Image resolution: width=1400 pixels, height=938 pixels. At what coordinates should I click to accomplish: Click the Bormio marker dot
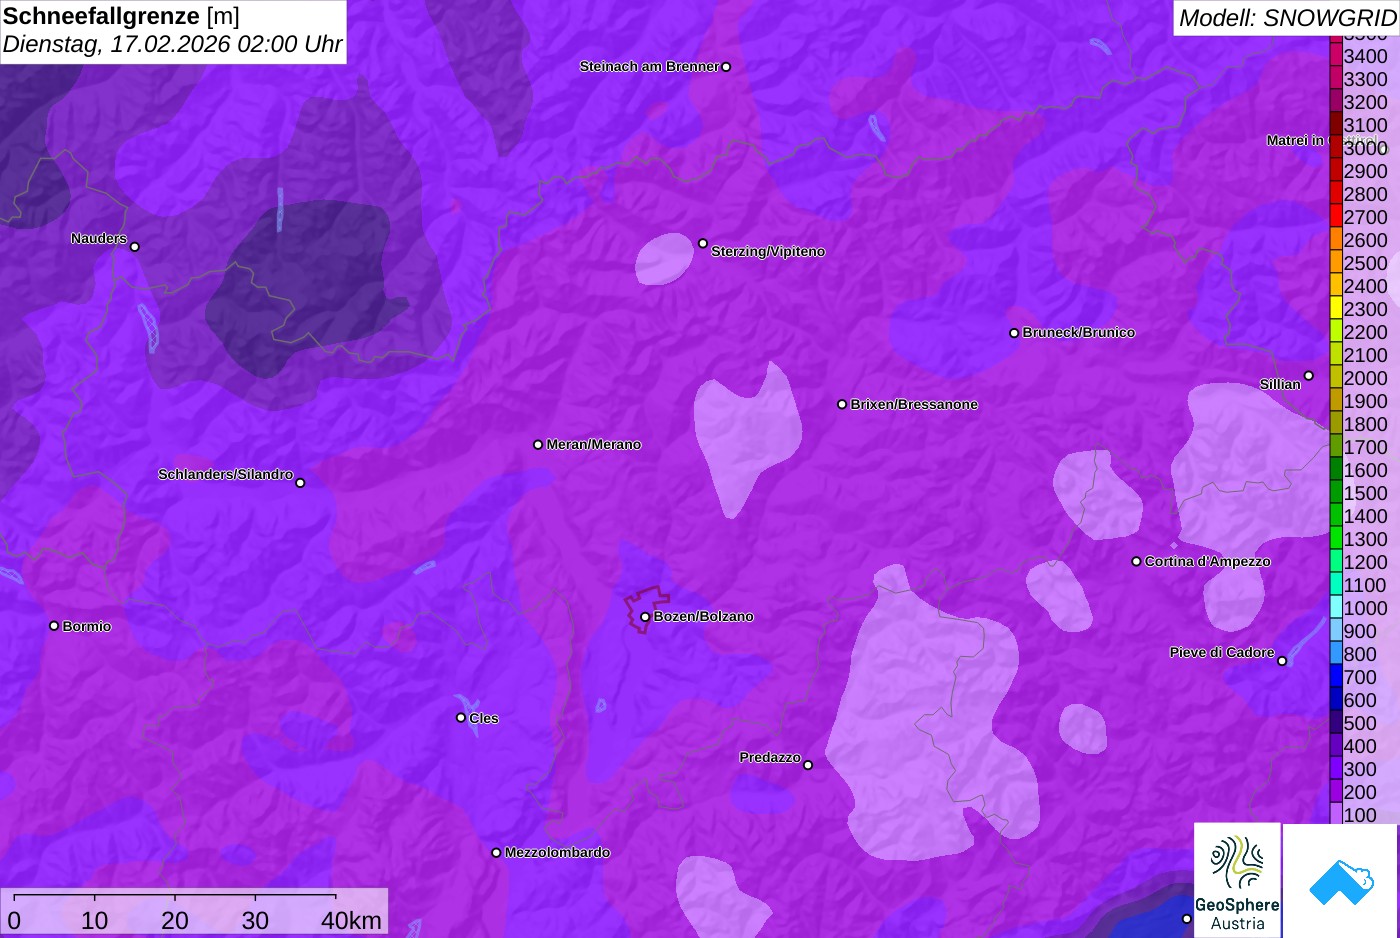(54, 626)
